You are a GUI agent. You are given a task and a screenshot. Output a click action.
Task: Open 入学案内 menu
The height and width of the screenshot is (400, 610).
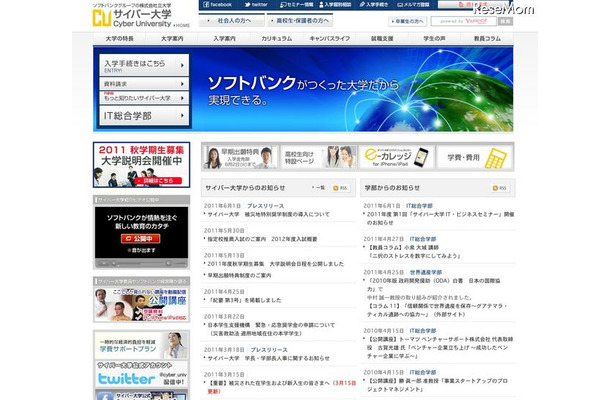point(224,39)
